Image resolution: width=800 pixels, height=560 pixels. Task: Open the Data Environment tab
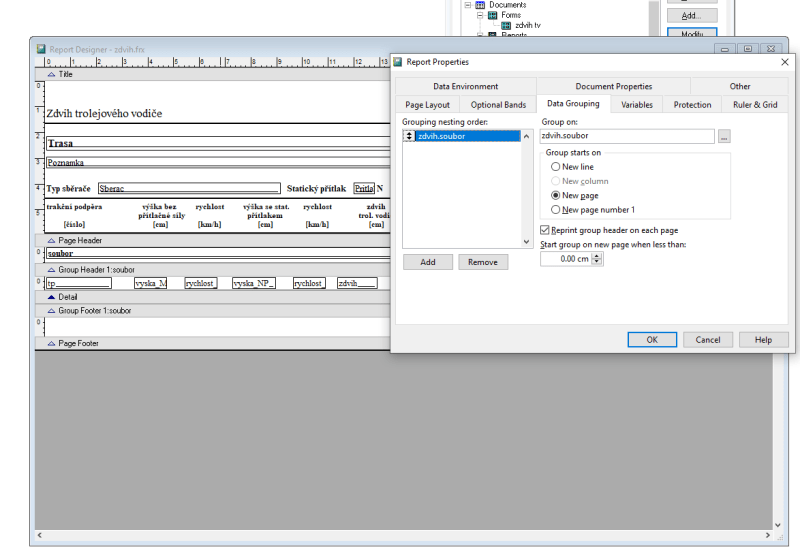pos(466,86)
